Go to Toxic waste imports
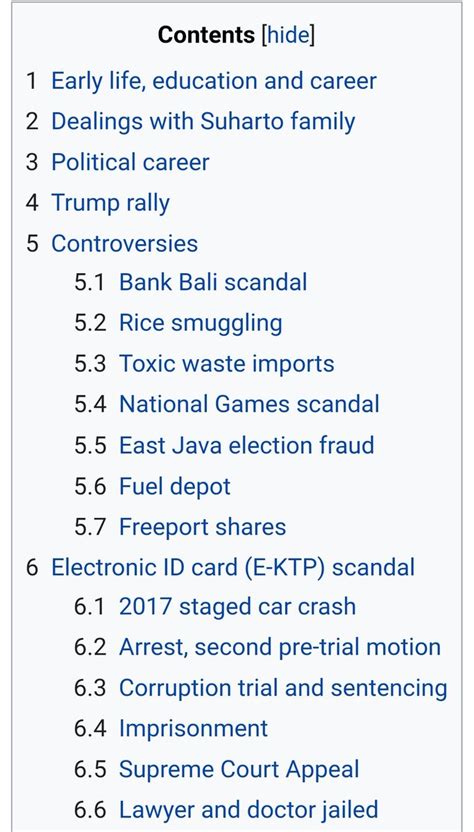This screenshot has width=474, height=832. tap(227, 364)
